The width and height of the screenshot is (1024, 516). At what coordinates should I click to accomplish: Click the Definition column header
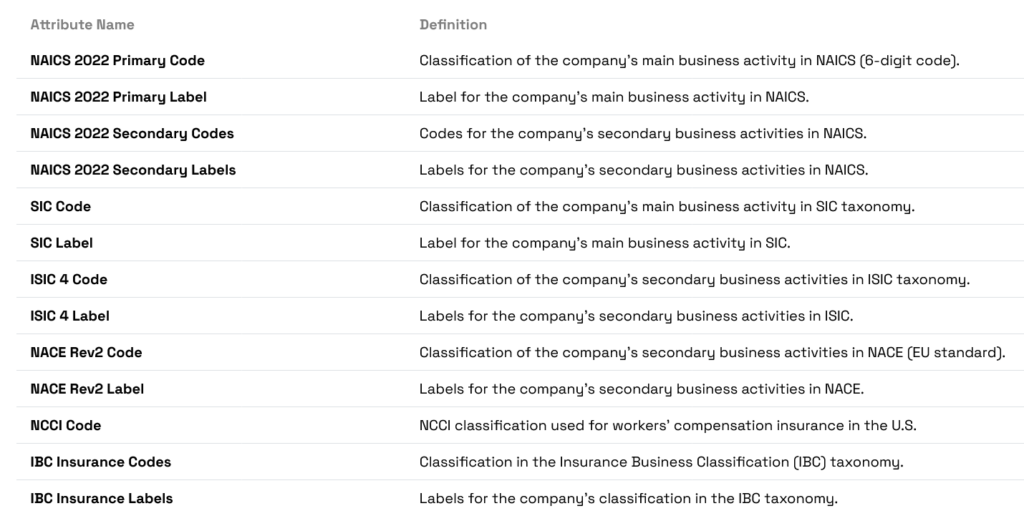click(453, 24)
